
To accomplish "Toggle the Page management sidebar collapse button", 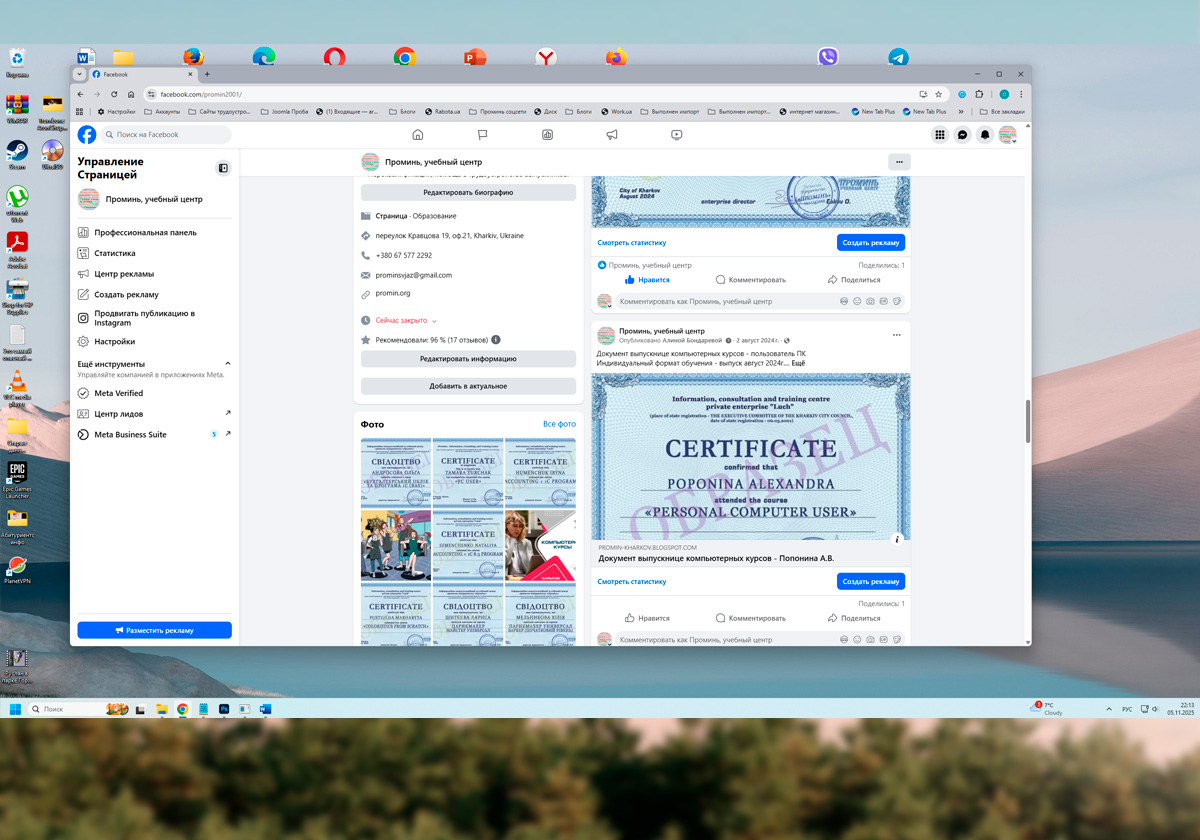I will point(223,168).
